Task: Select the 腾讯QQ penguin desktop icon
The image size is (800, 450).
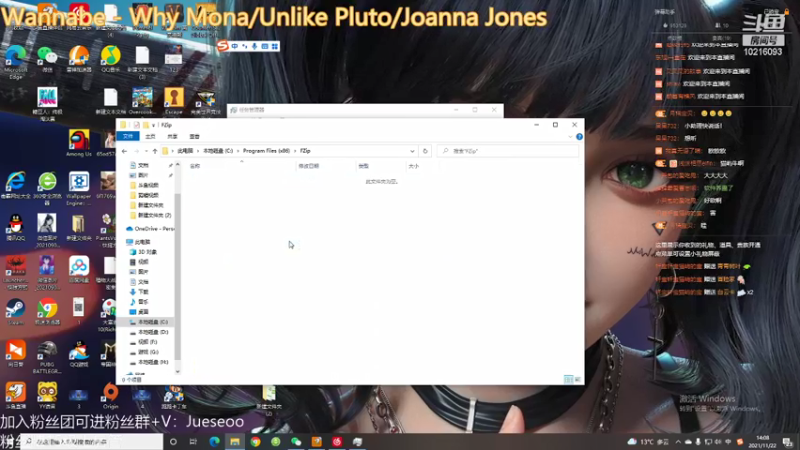Action: [x=15, y=228]
